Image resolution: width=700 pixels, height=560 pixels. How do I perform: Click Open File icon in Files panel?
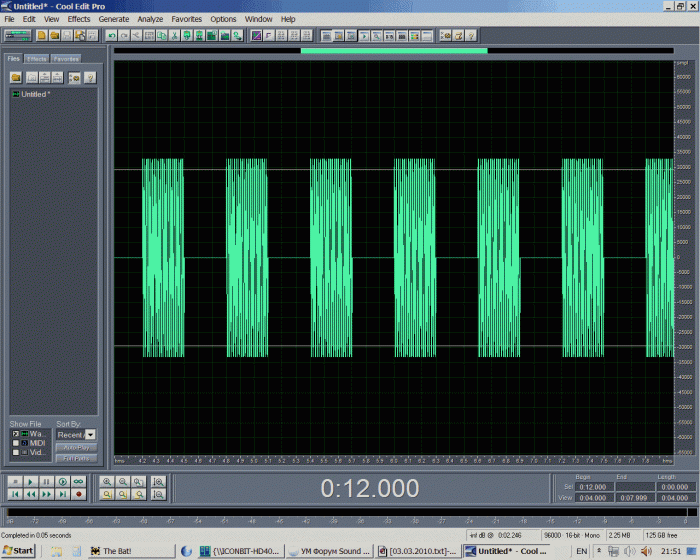pyautogui.click(x=16, y=78)
